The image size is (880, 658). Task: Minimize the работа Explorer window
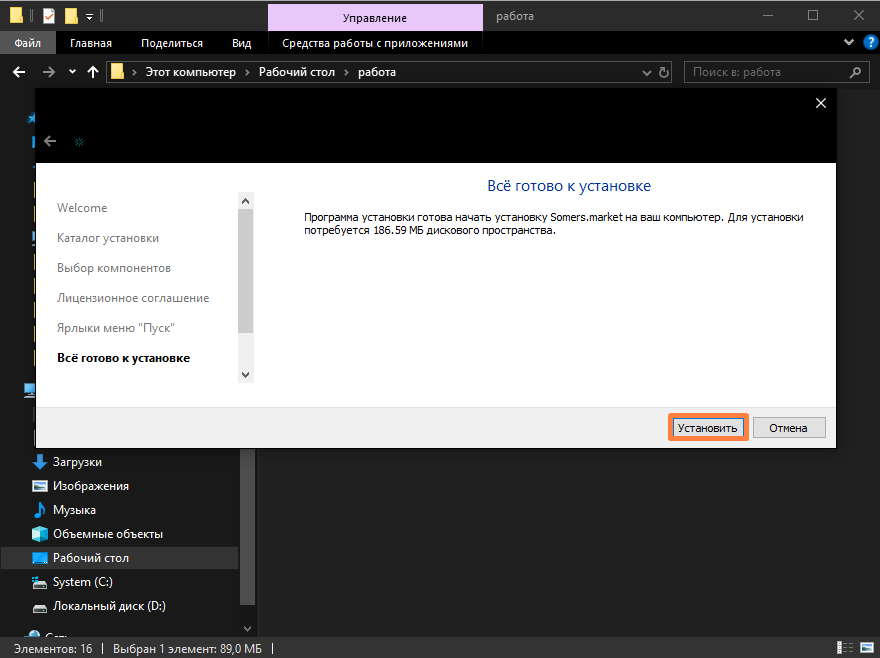(x=768, y=16)
